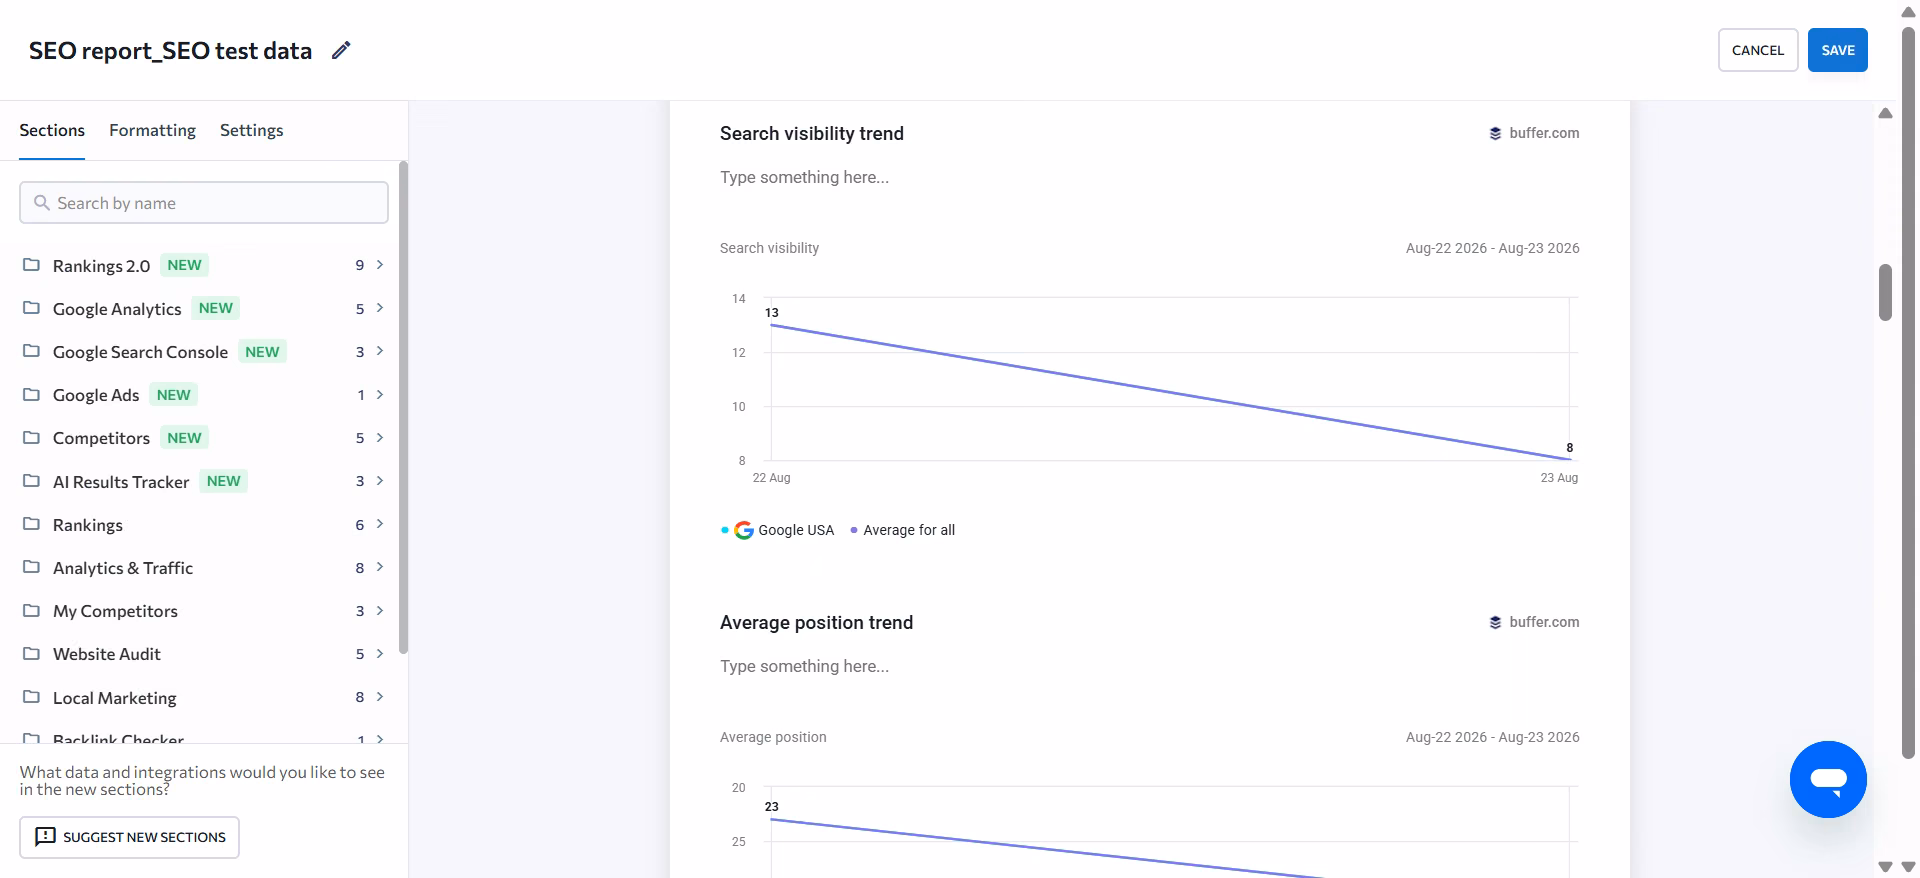Toggle Google USA legend series
Viewport: 1920px width, 878px height.
[778, 530]
